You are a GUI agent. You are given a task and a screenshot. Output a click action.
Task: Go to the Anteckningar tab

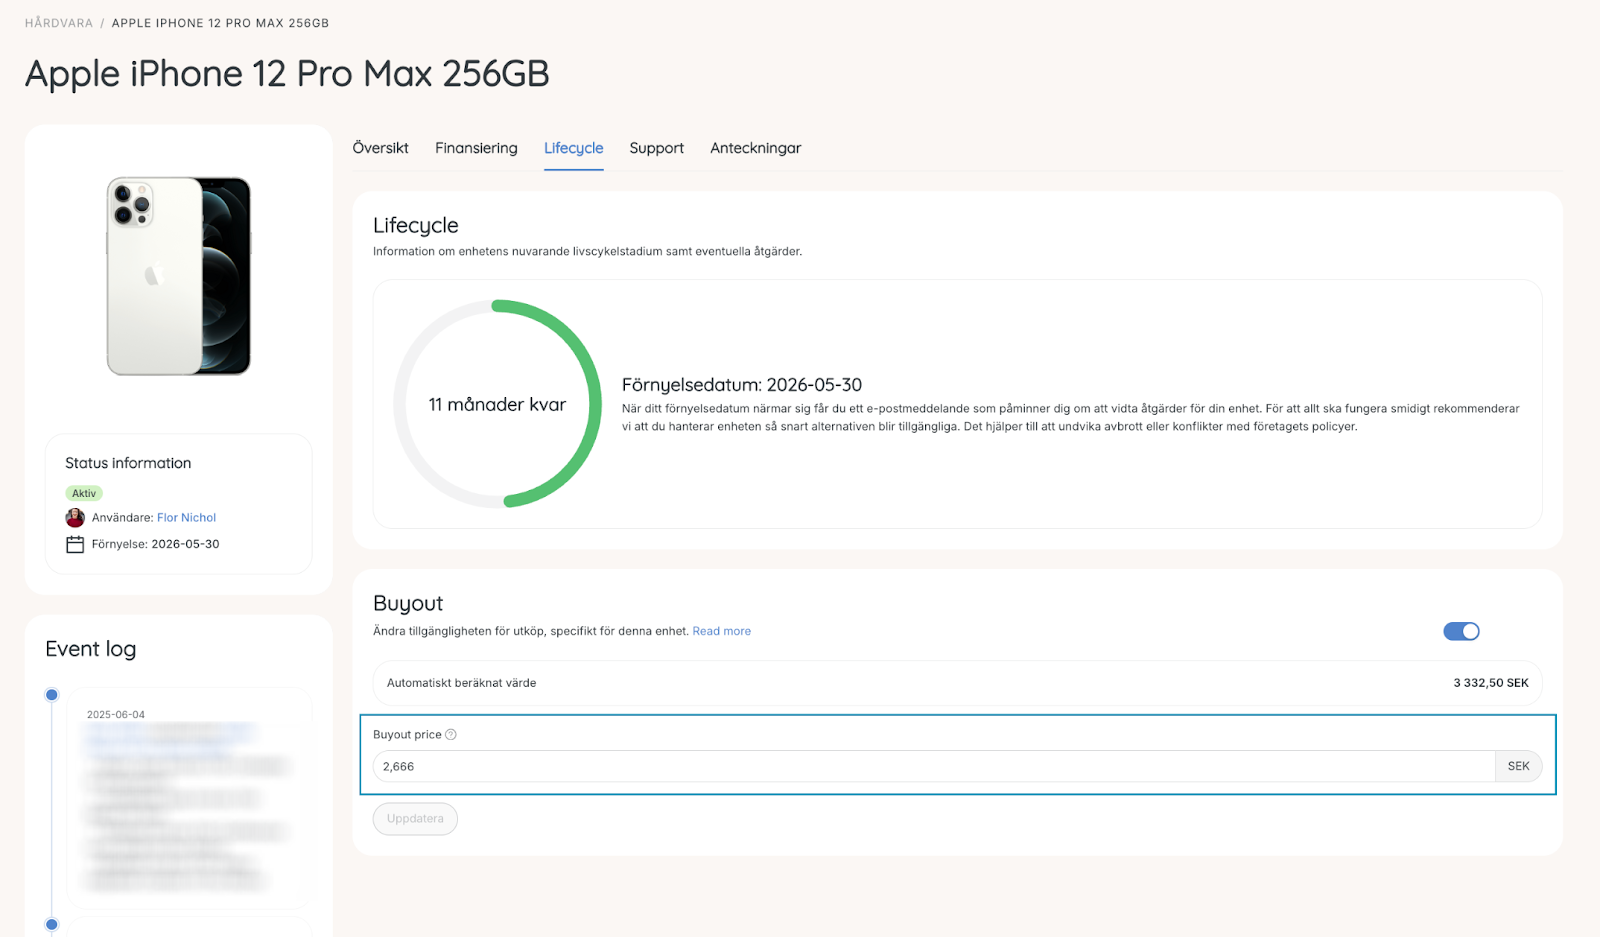(x=755, y=148)
